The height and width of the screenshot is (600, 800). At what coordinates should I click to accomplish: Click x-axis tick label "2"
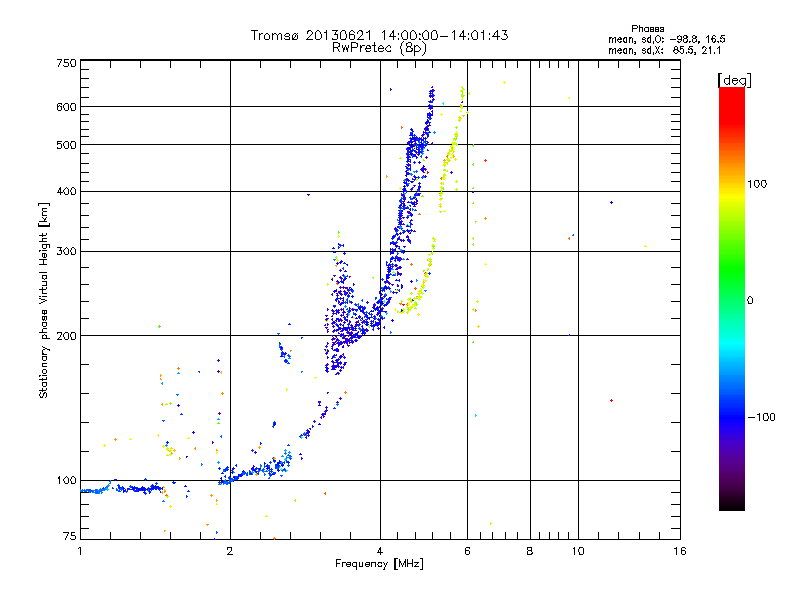click(230, 551)
